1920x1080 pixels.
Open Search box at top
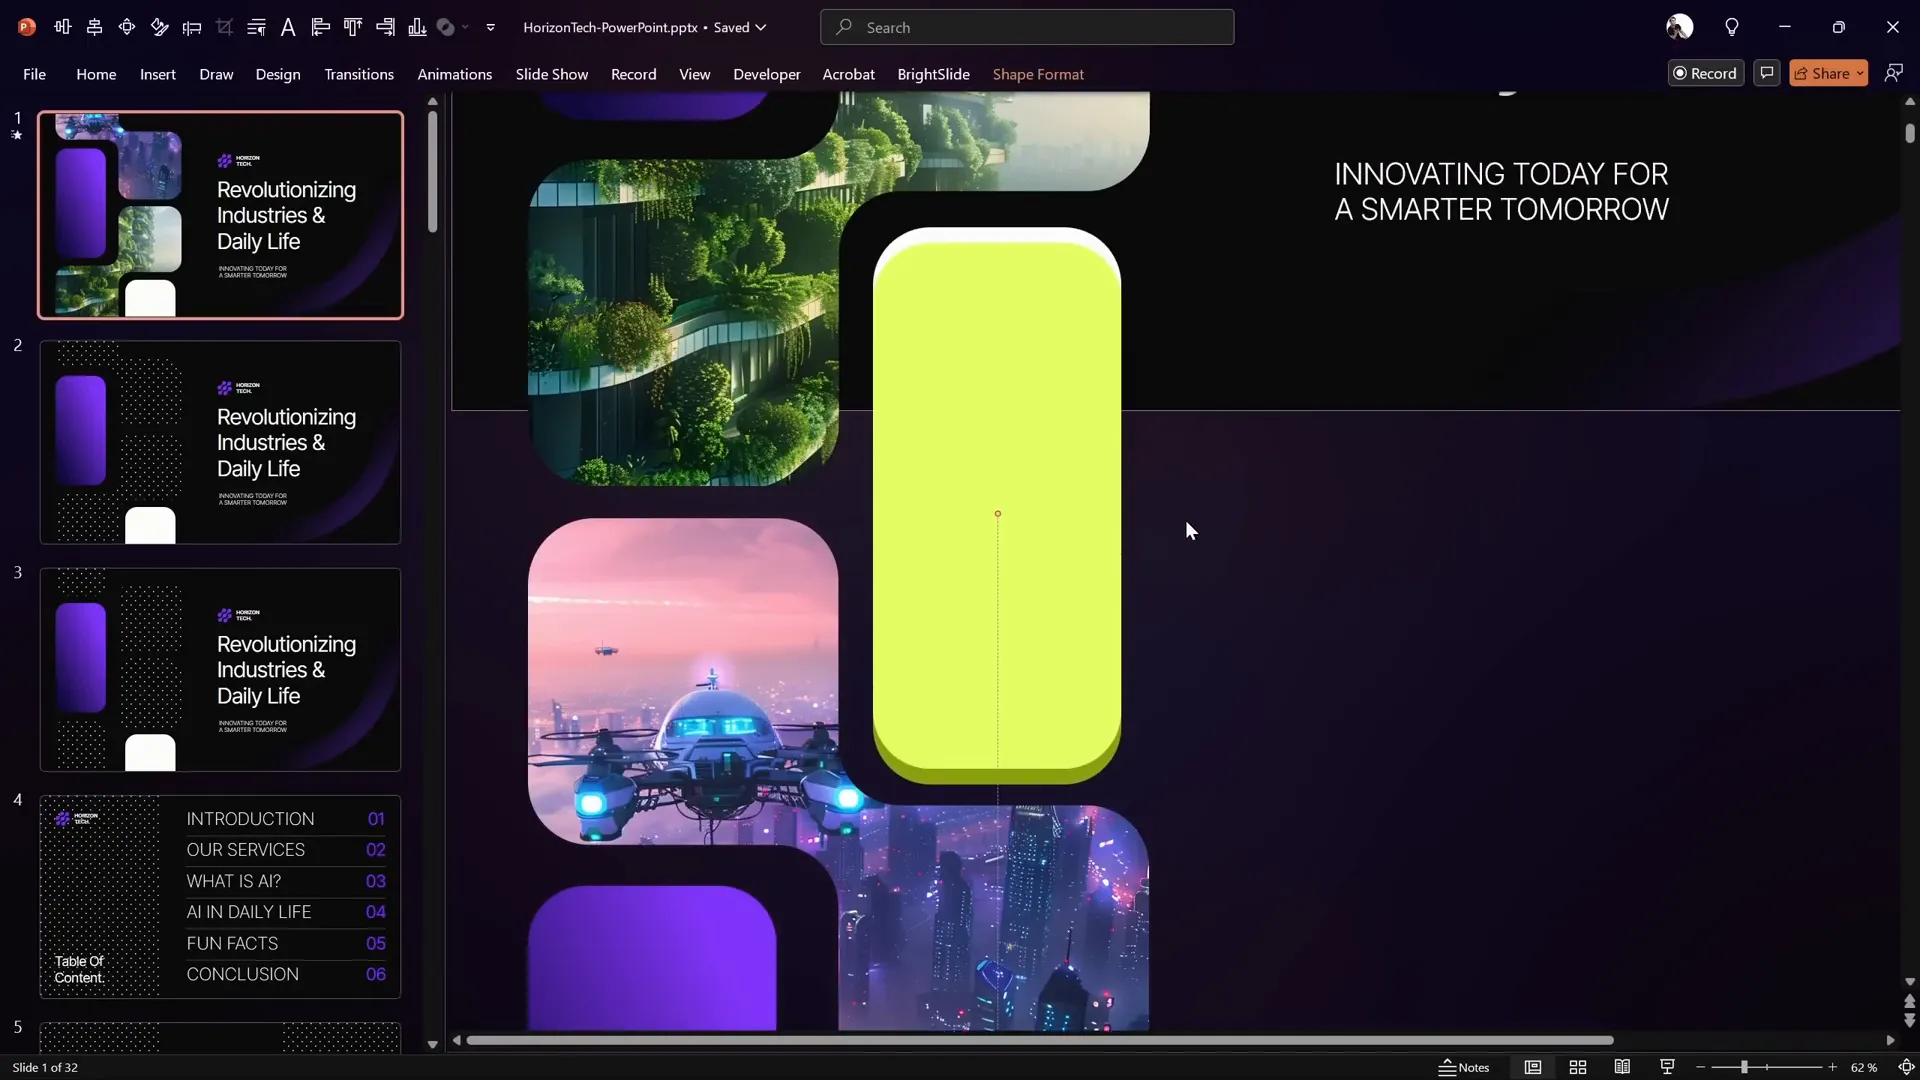1028,27
